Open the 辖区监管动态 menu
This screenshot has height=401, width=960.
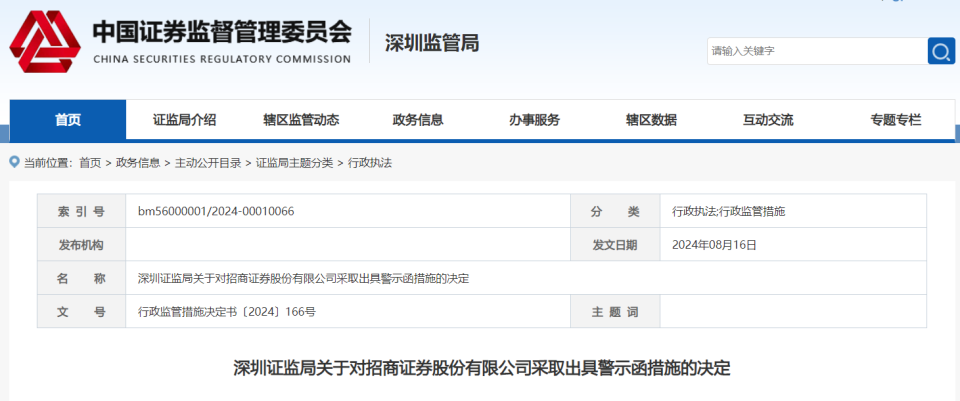[301, 120]
